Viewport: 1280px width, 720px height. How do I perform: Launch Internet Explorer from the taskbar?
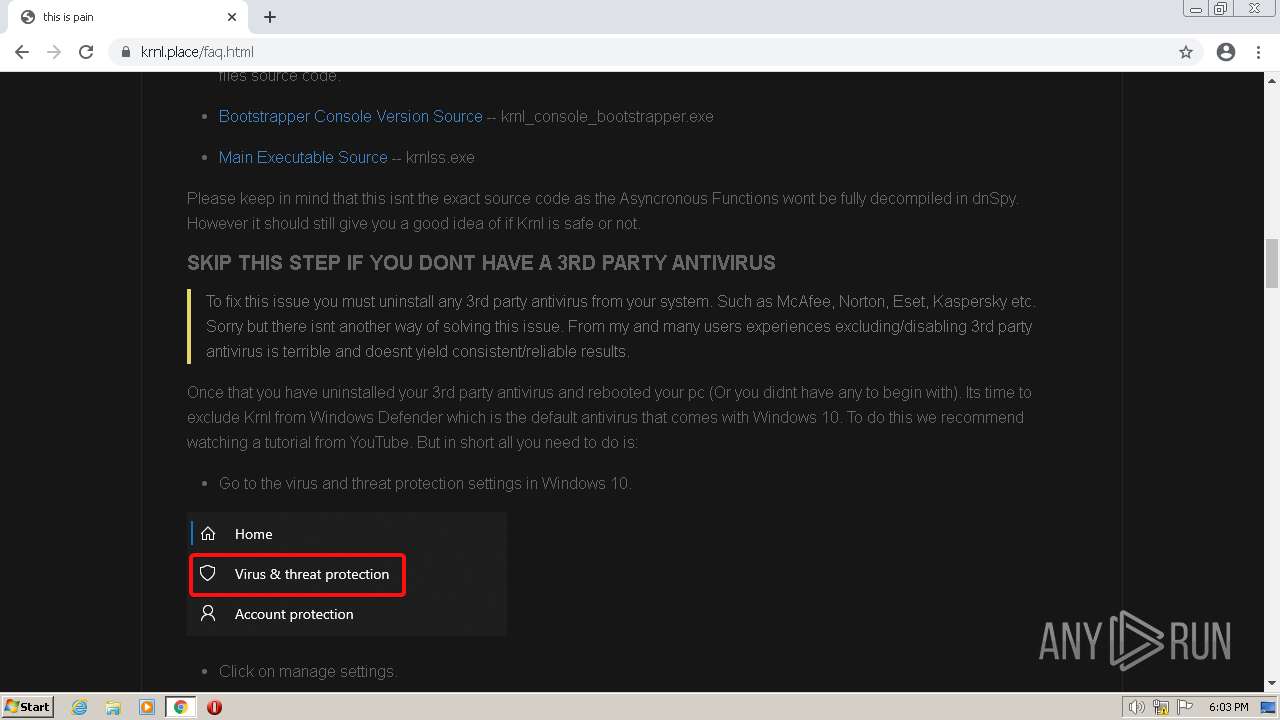click(80, 707)
